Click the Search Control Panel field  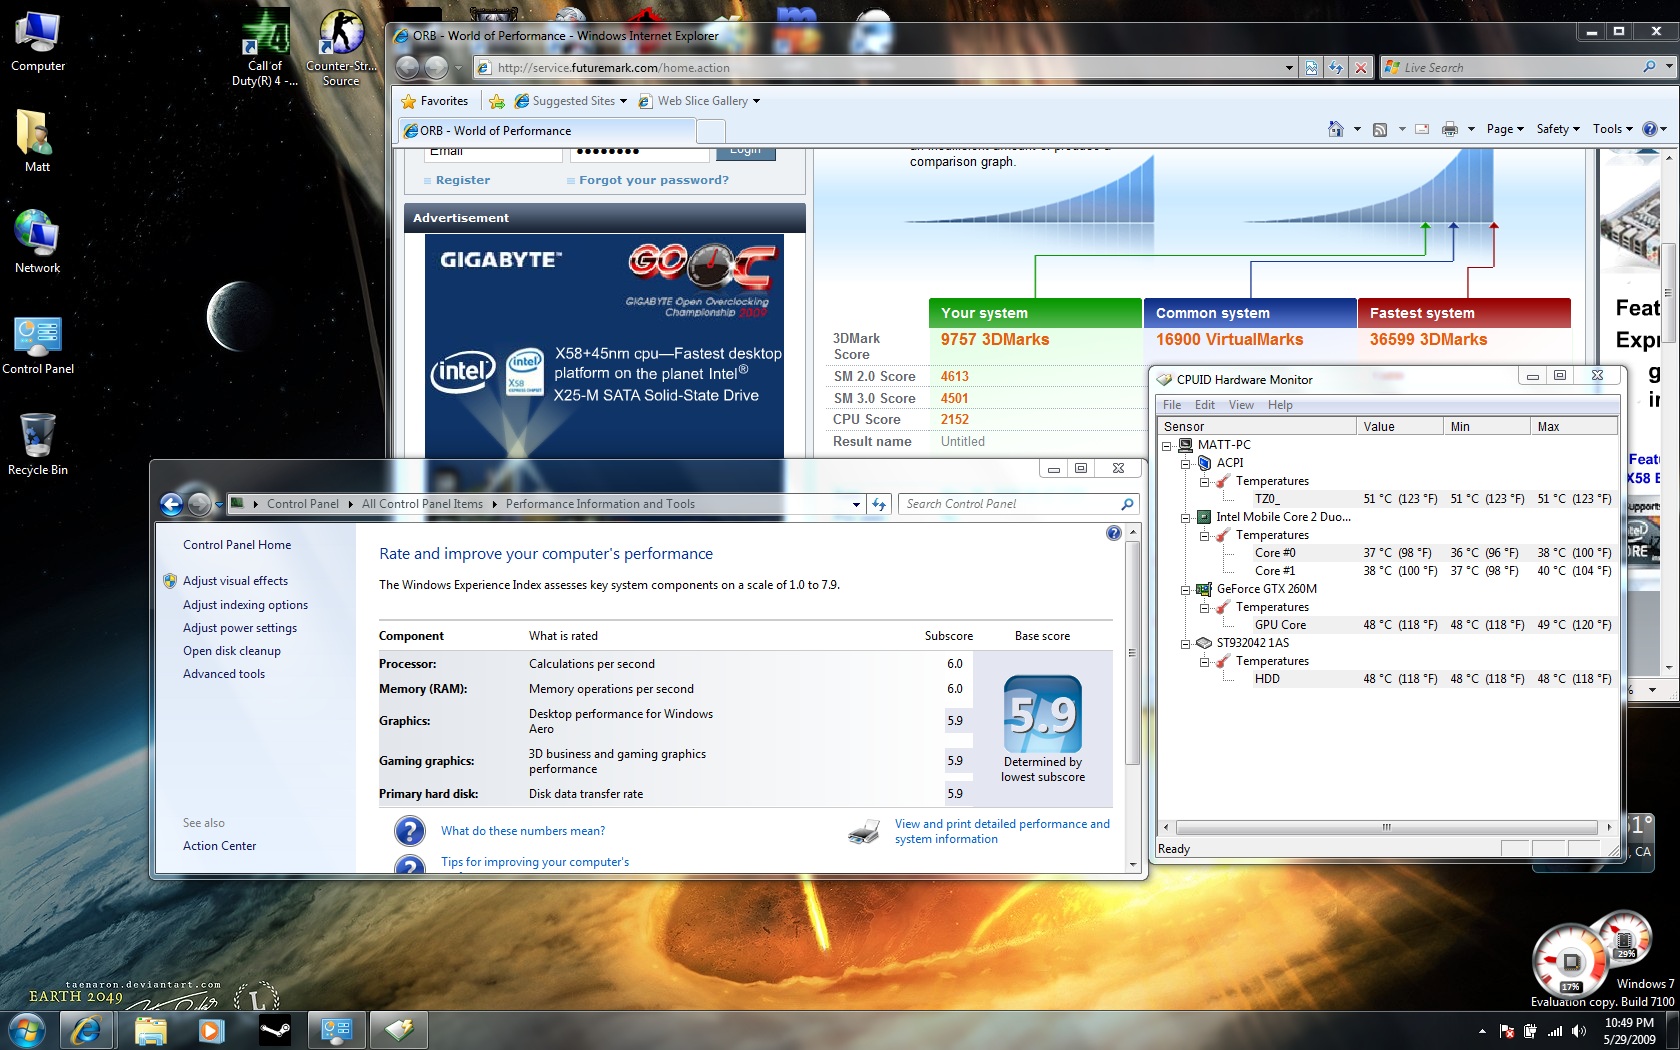pos(1018,504)
